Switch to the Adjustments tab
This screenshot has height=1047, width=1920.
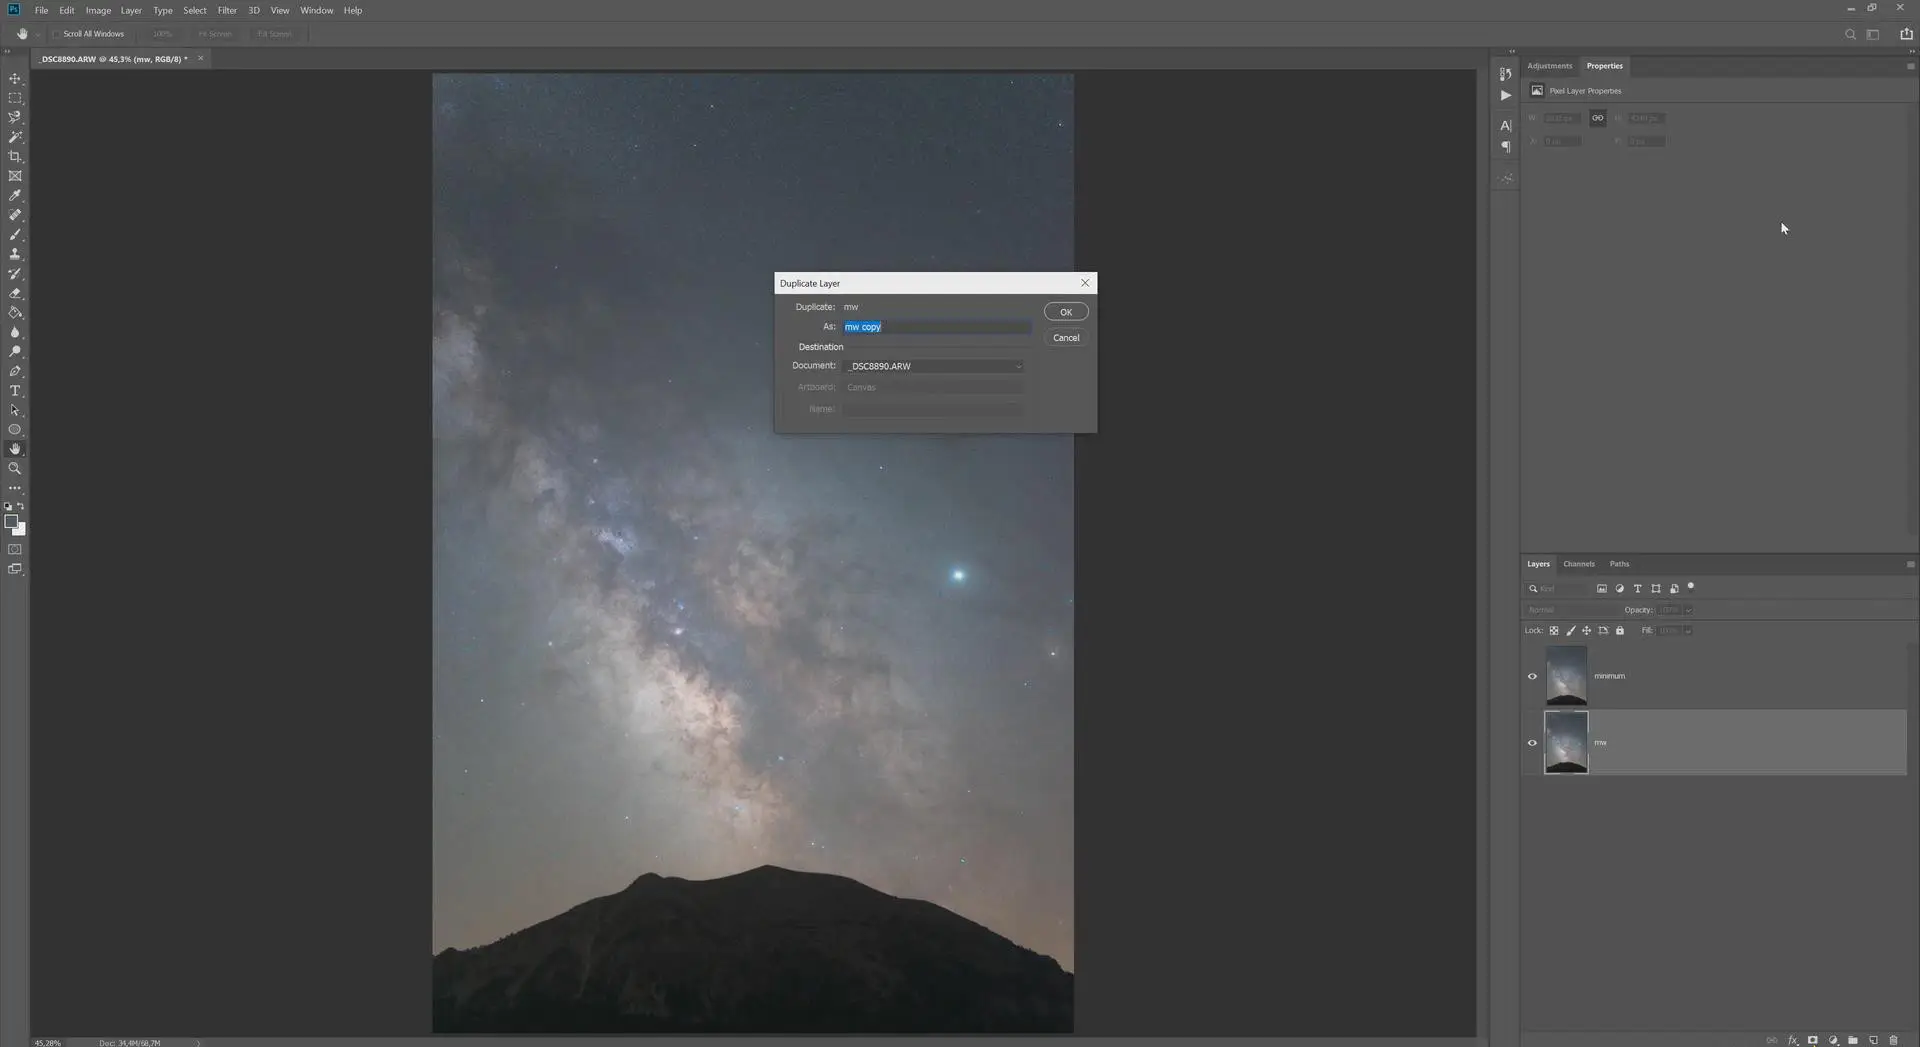click(x=1549, y=66)
